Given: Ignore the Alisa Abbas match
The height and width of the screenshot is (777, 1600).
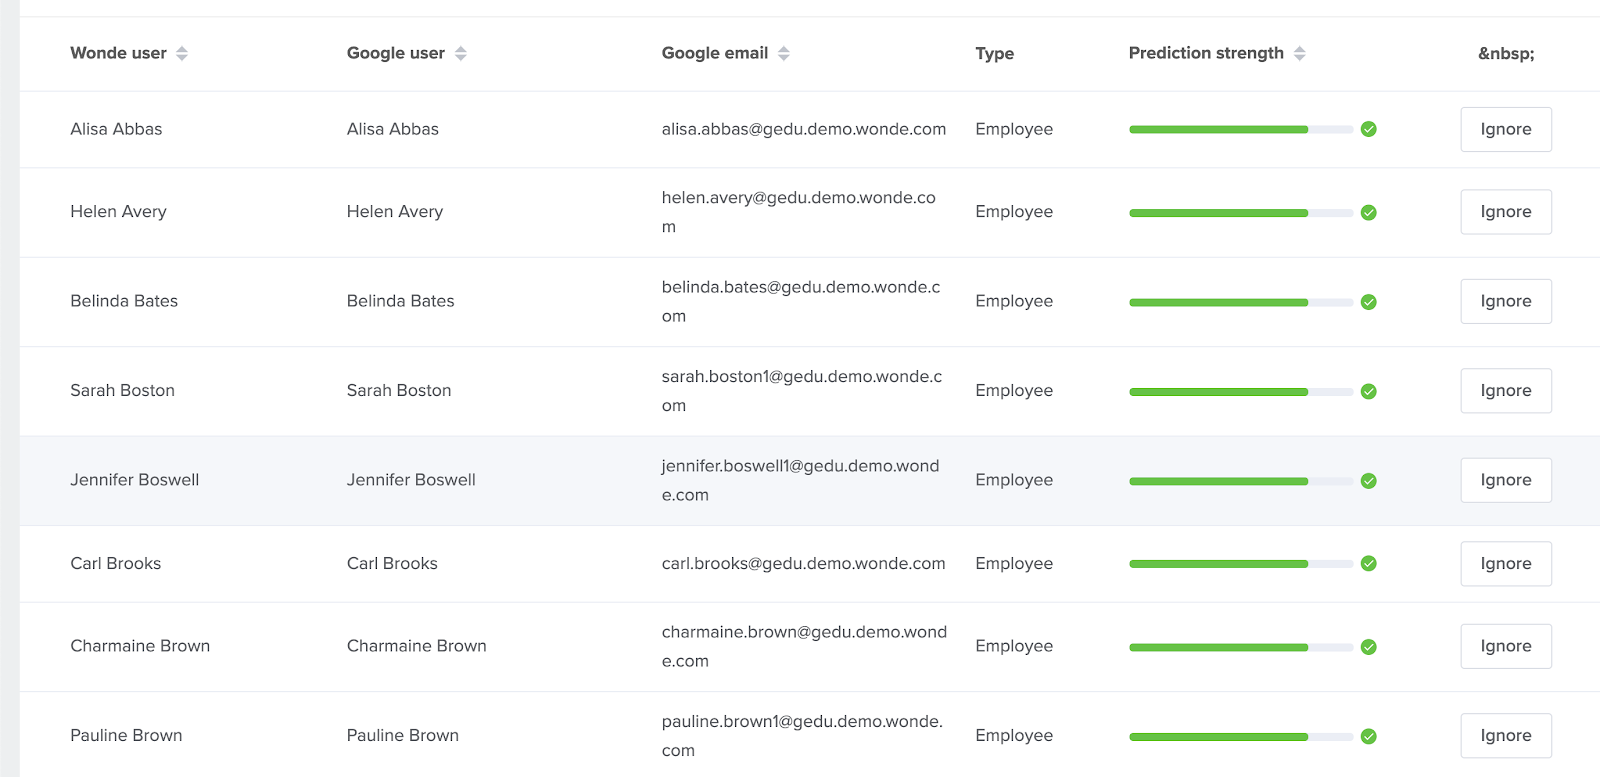Looking at the screenshot, I should coord(1506,129).
